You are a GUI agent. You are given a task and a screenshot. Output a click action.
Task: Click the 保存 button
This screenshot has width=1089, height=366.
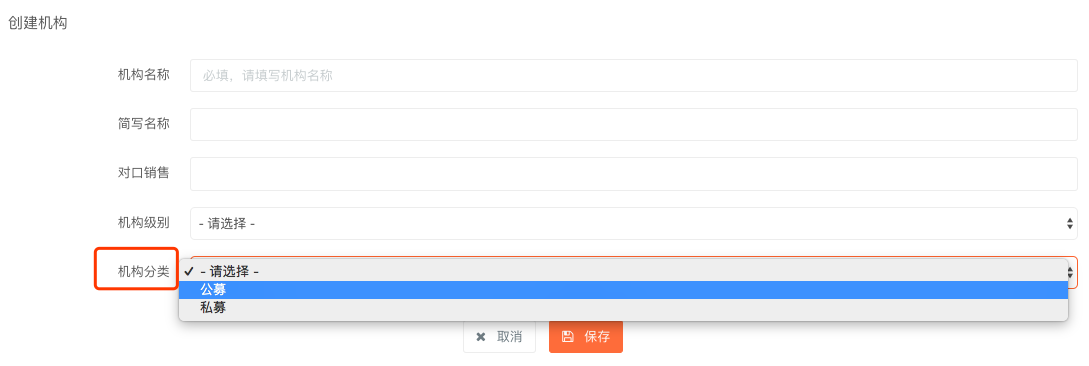pyautogui.click(x=585, y=337)
